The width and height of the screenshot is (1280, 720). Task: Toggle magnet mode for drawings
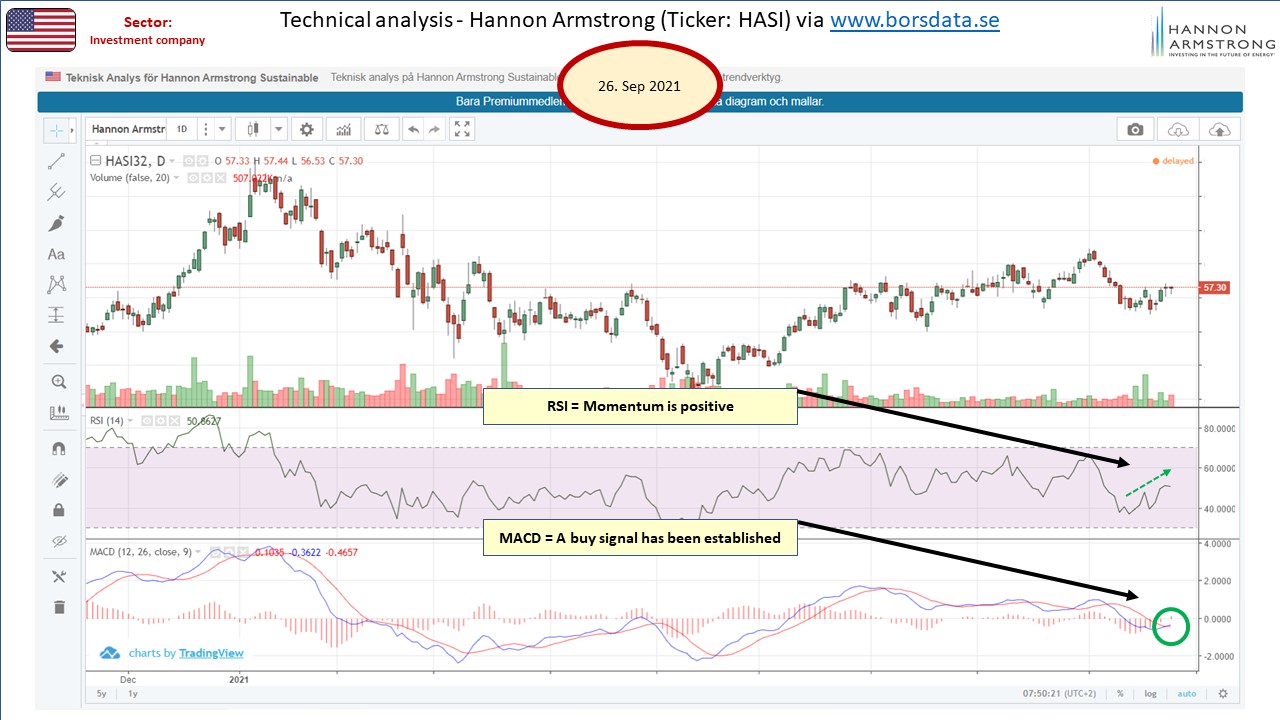(x=57, y=449)
